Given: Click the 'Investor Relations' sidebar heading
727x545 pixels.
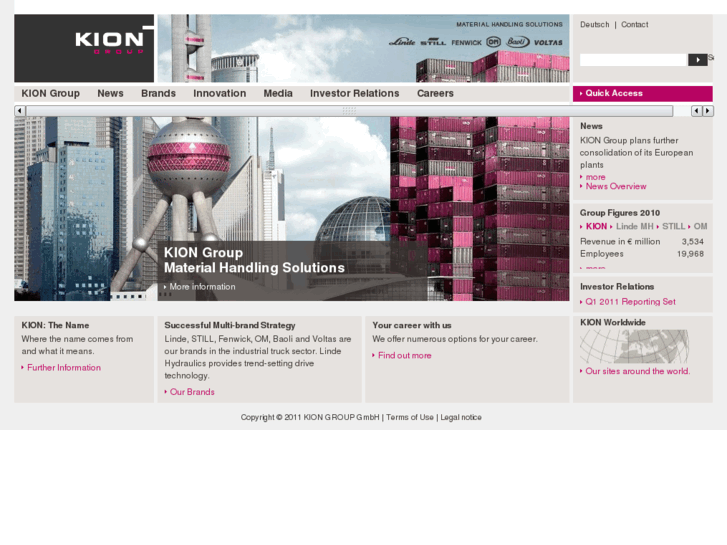Looking at the screenshot, I should point(617,287).
